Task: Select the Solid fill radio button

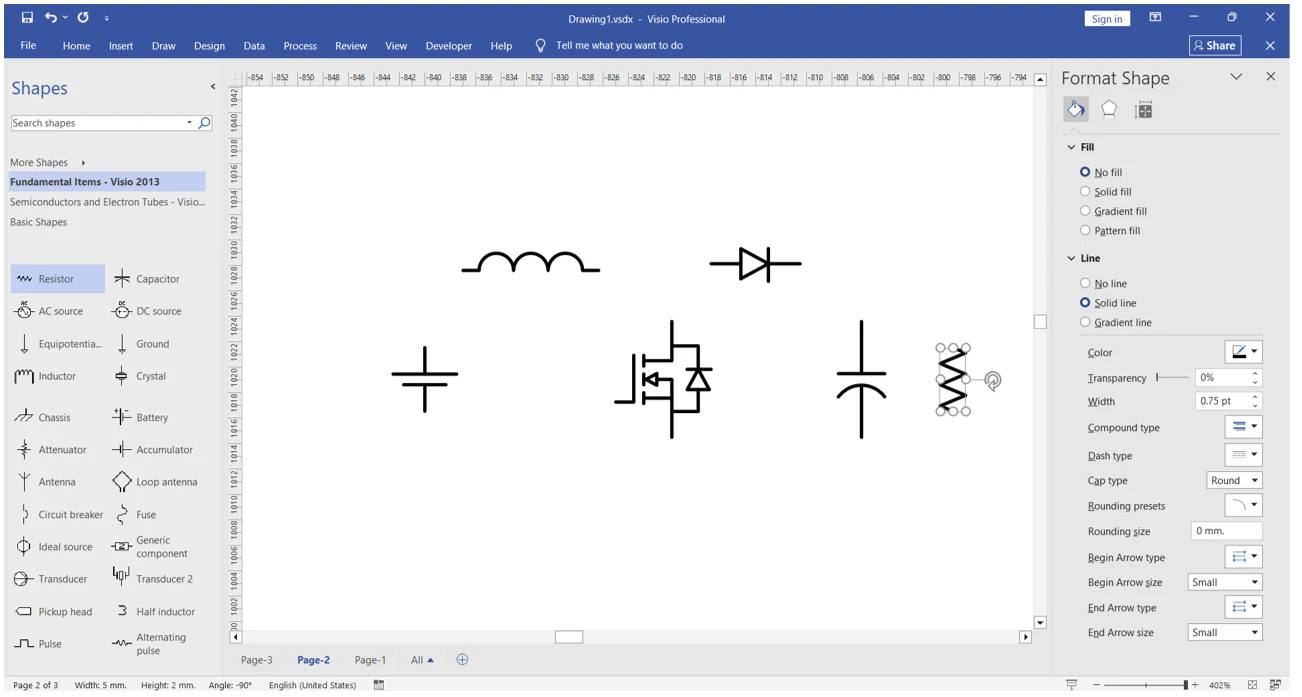Action: tap(1085, 192)
